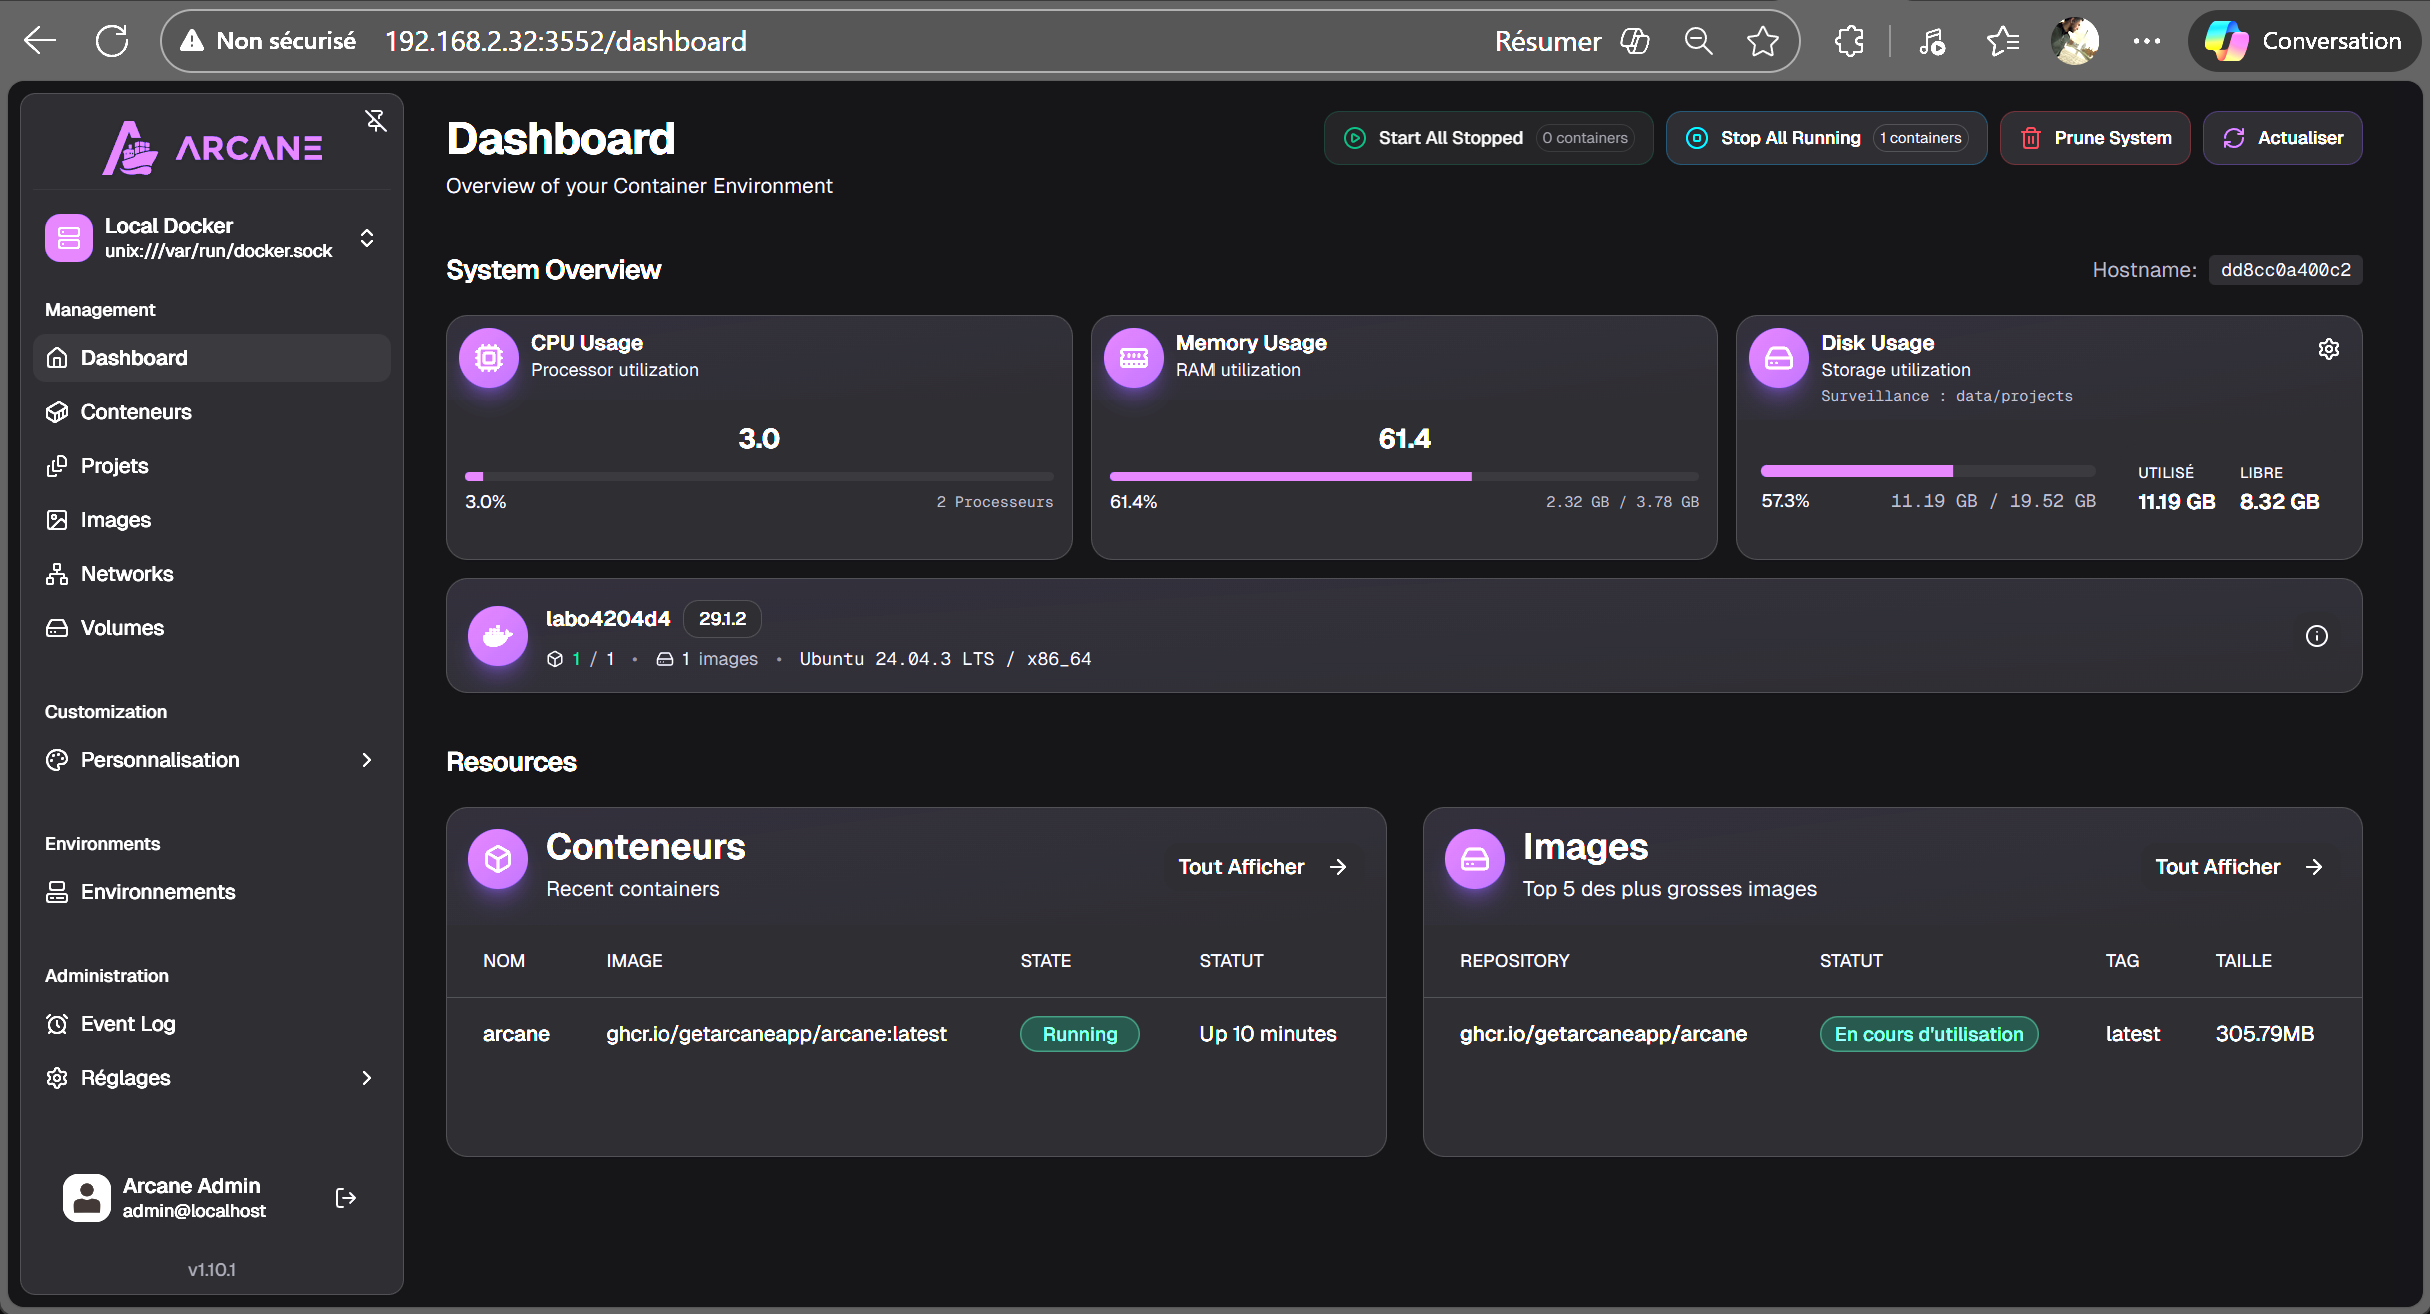The image size is (2430, 1314).
Task: Click the Docker whale icon for labo4204d4
Action: (497, 636)
